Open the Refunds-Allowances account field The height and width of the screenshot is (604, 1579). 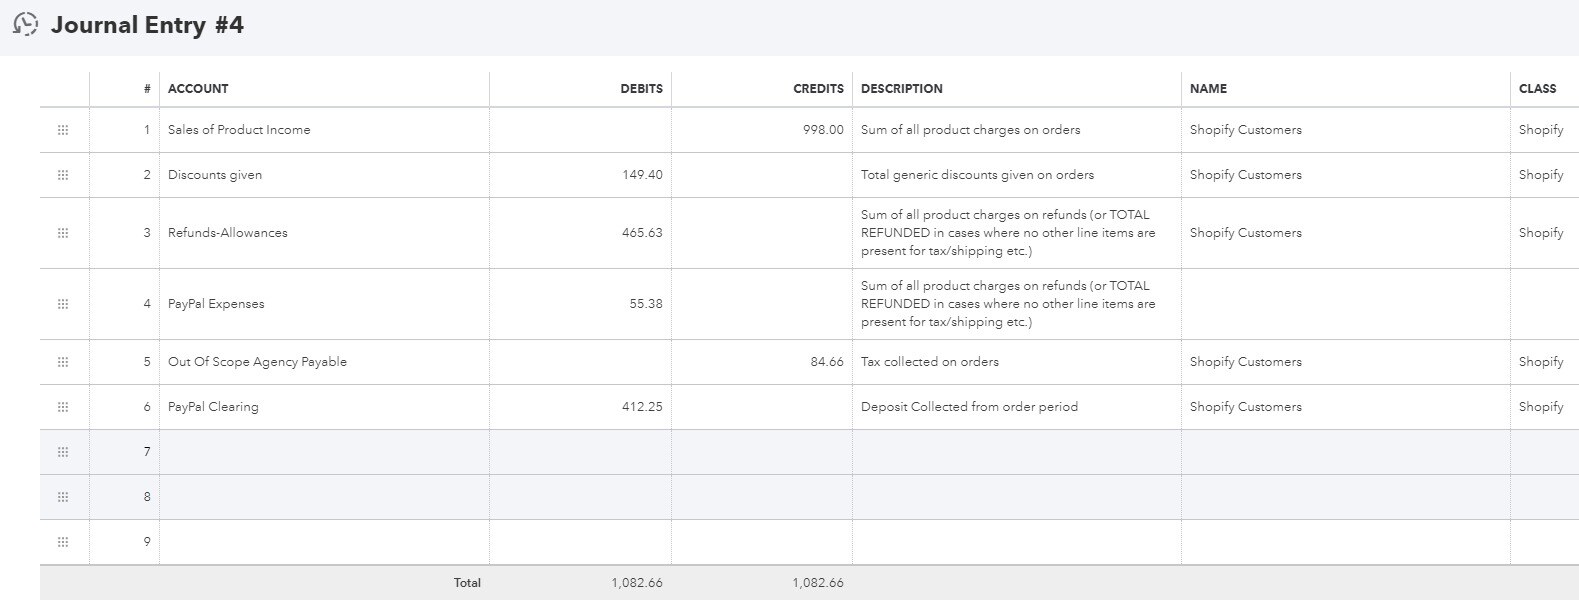click(324, 233)
